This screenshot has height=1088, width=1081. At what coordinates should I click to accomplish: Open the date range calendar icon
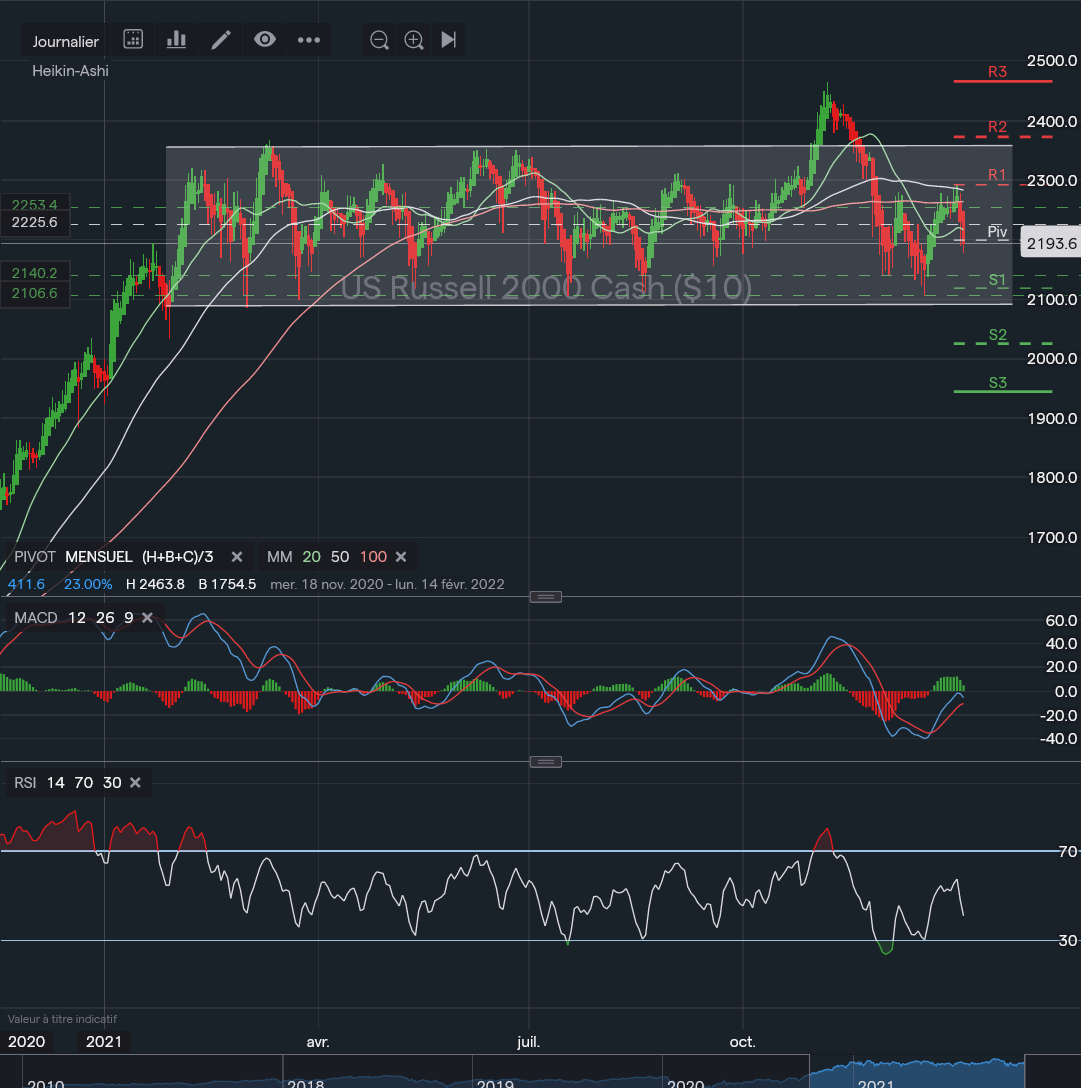click(x=133, y=40)
